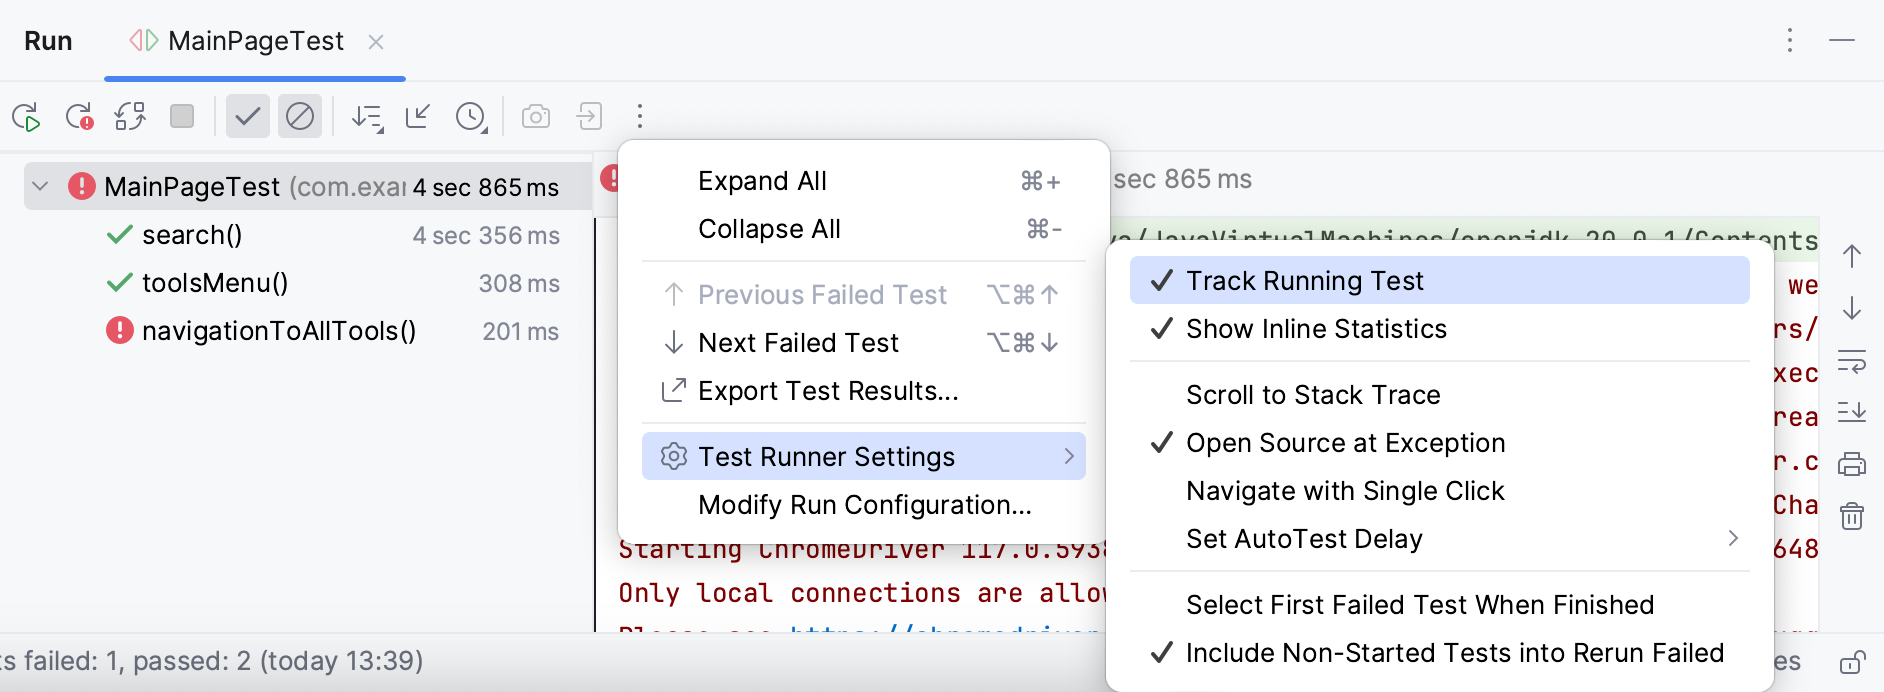Click the 'Only local connections' console line
This screenshot has height=692, width=1884.
click(x=860, y=593)
